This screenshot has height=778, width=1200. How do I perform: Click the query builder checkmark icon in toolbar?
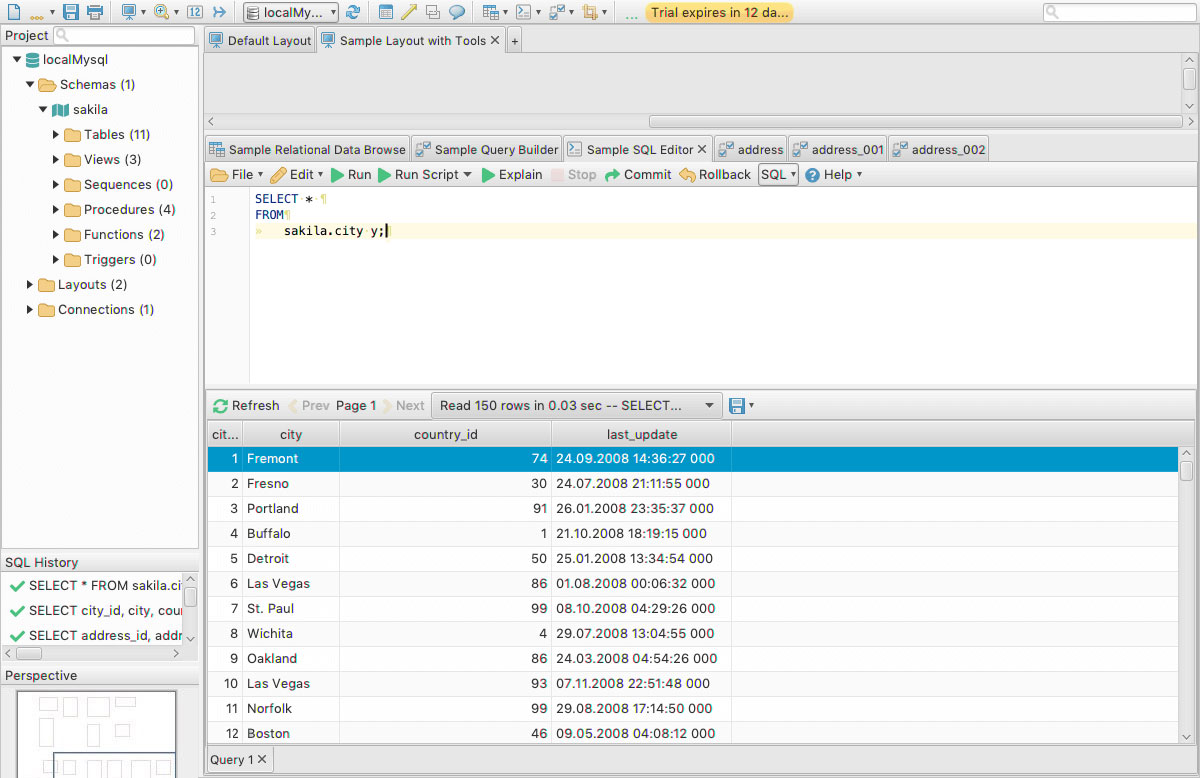coord(557,12)
